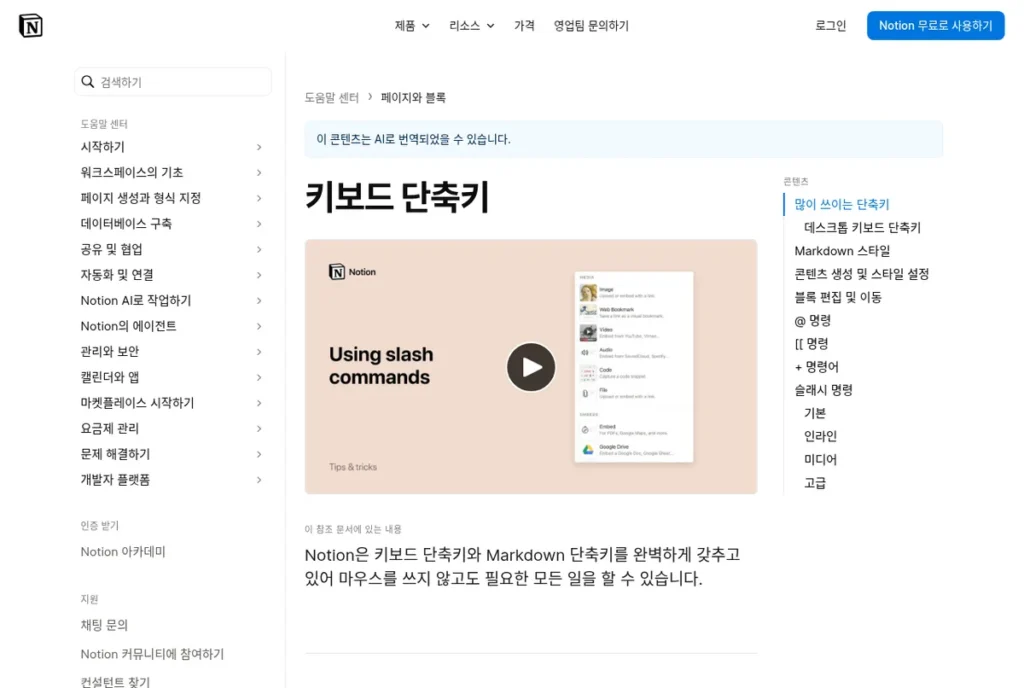Screen dimensions: 1024x688
Task: Click the 로그인 link
Action: tap(830, 25)
